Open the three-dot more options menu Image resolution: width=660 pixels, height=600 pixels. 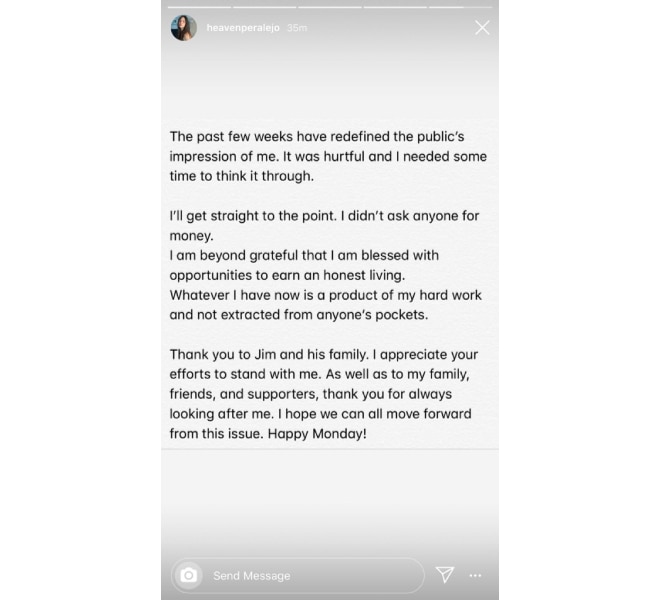475,576
